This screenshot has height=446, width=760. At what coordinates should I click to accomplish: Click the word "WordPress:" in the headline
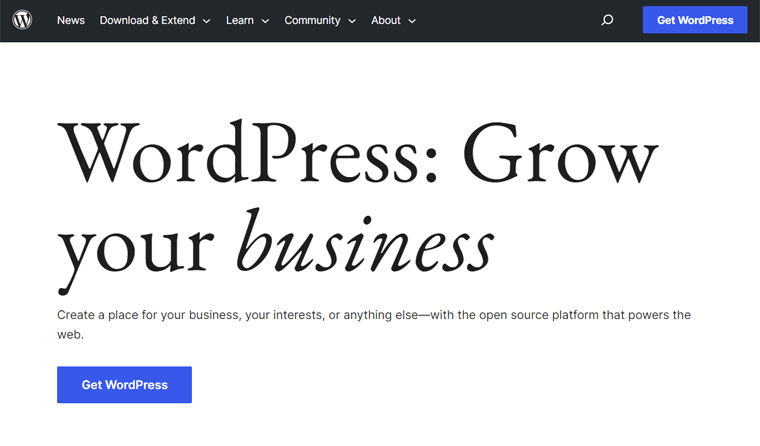(248, 157)
